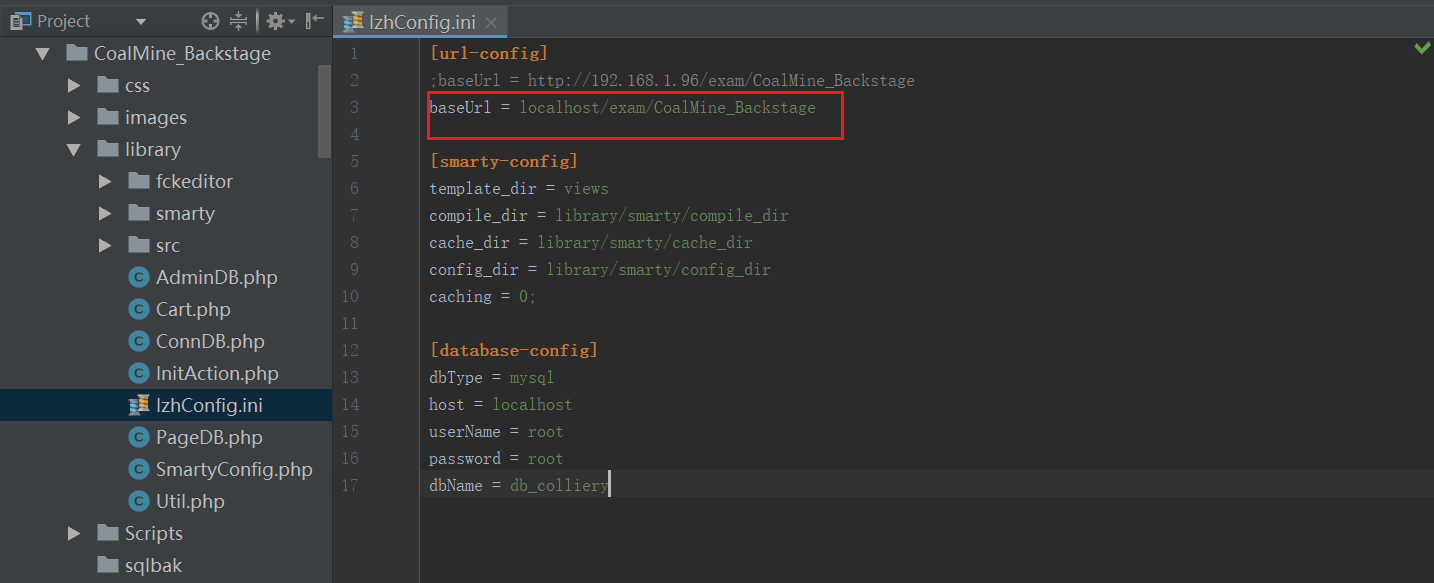Select the Scripts folder icon
The image size is (1434, 583).
[108, 533]
